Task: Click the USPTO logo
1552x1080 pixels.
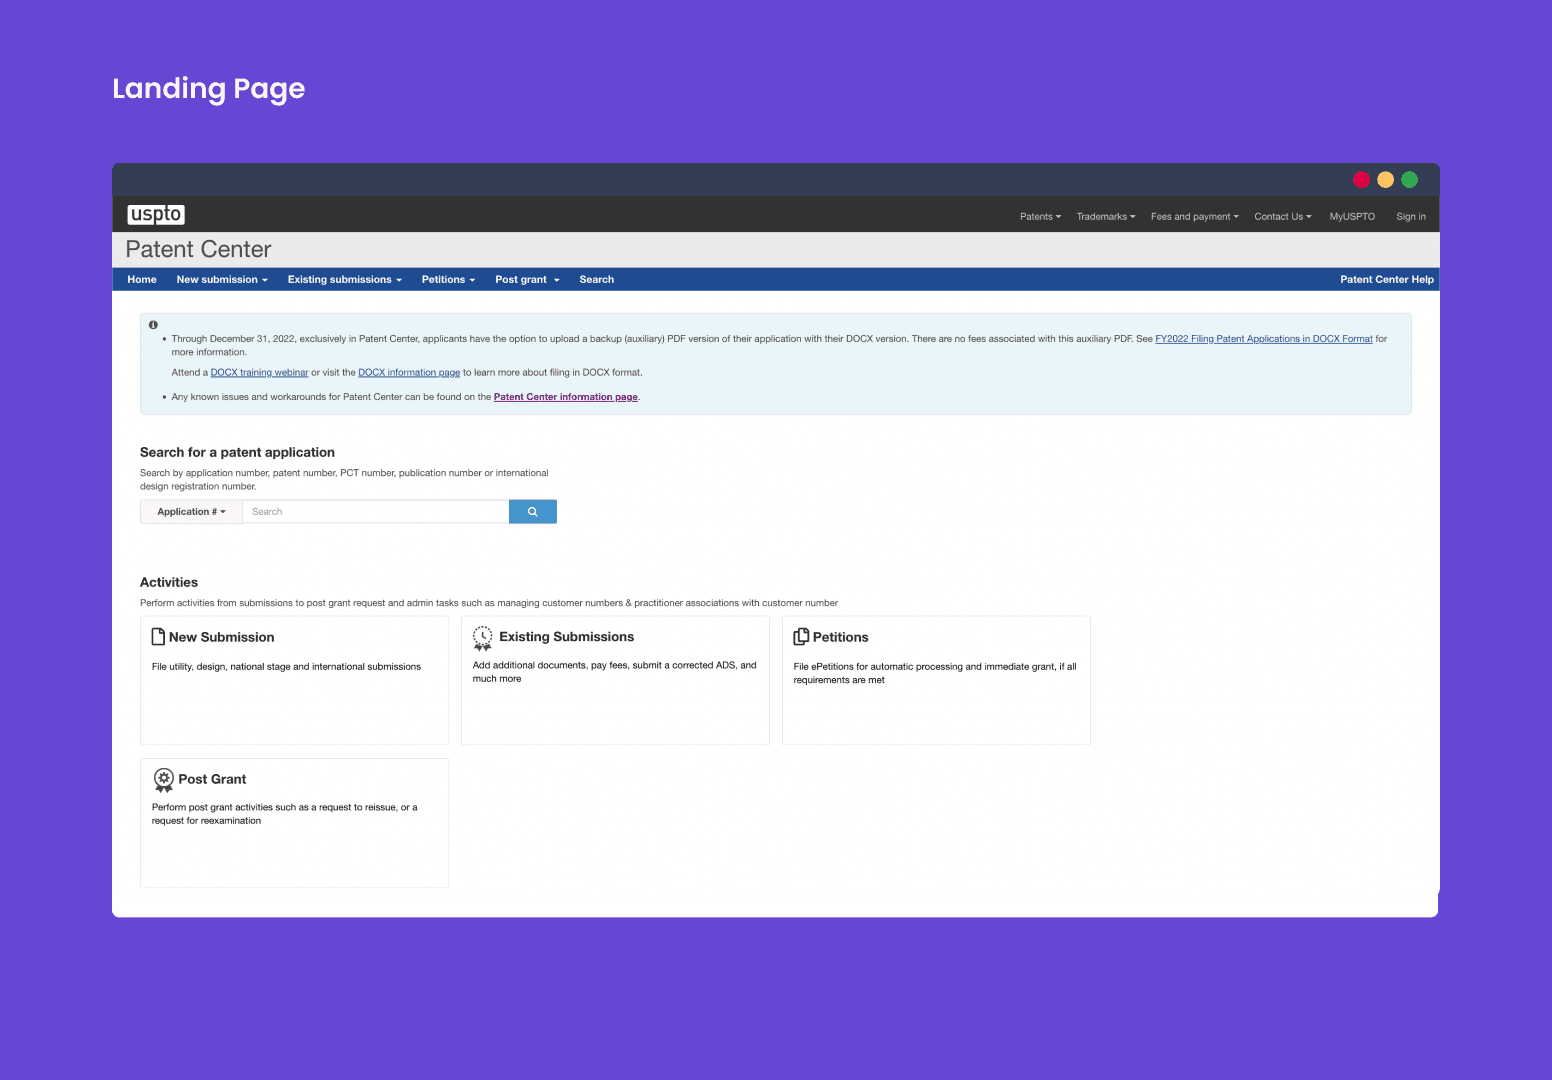Action: click(156, 214)
